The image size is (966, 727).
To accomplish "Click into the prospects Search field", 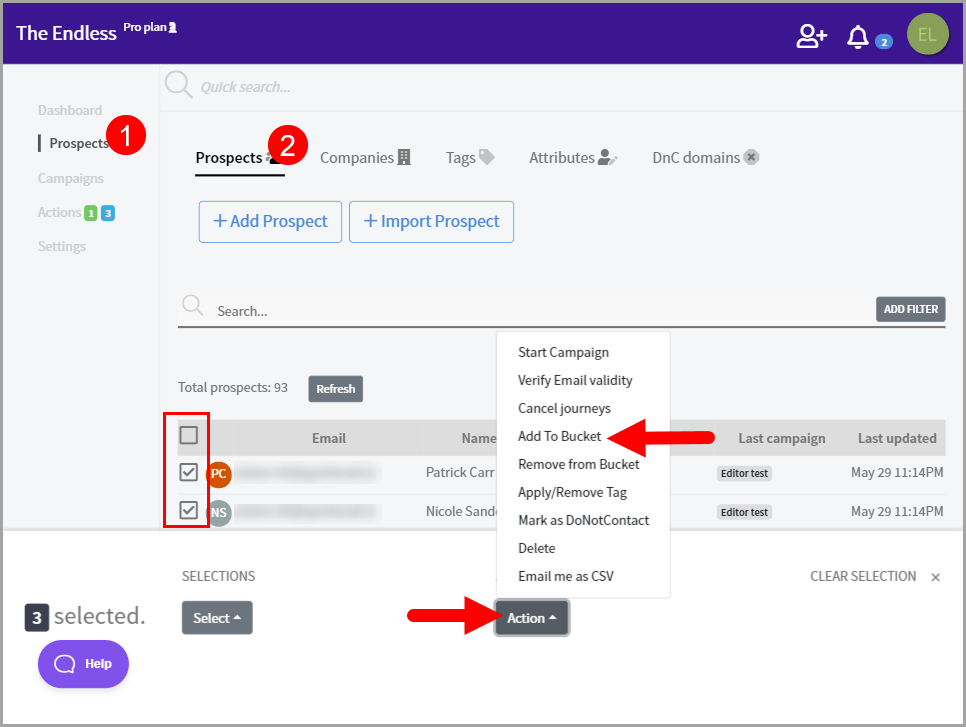I will click(540, 311).
